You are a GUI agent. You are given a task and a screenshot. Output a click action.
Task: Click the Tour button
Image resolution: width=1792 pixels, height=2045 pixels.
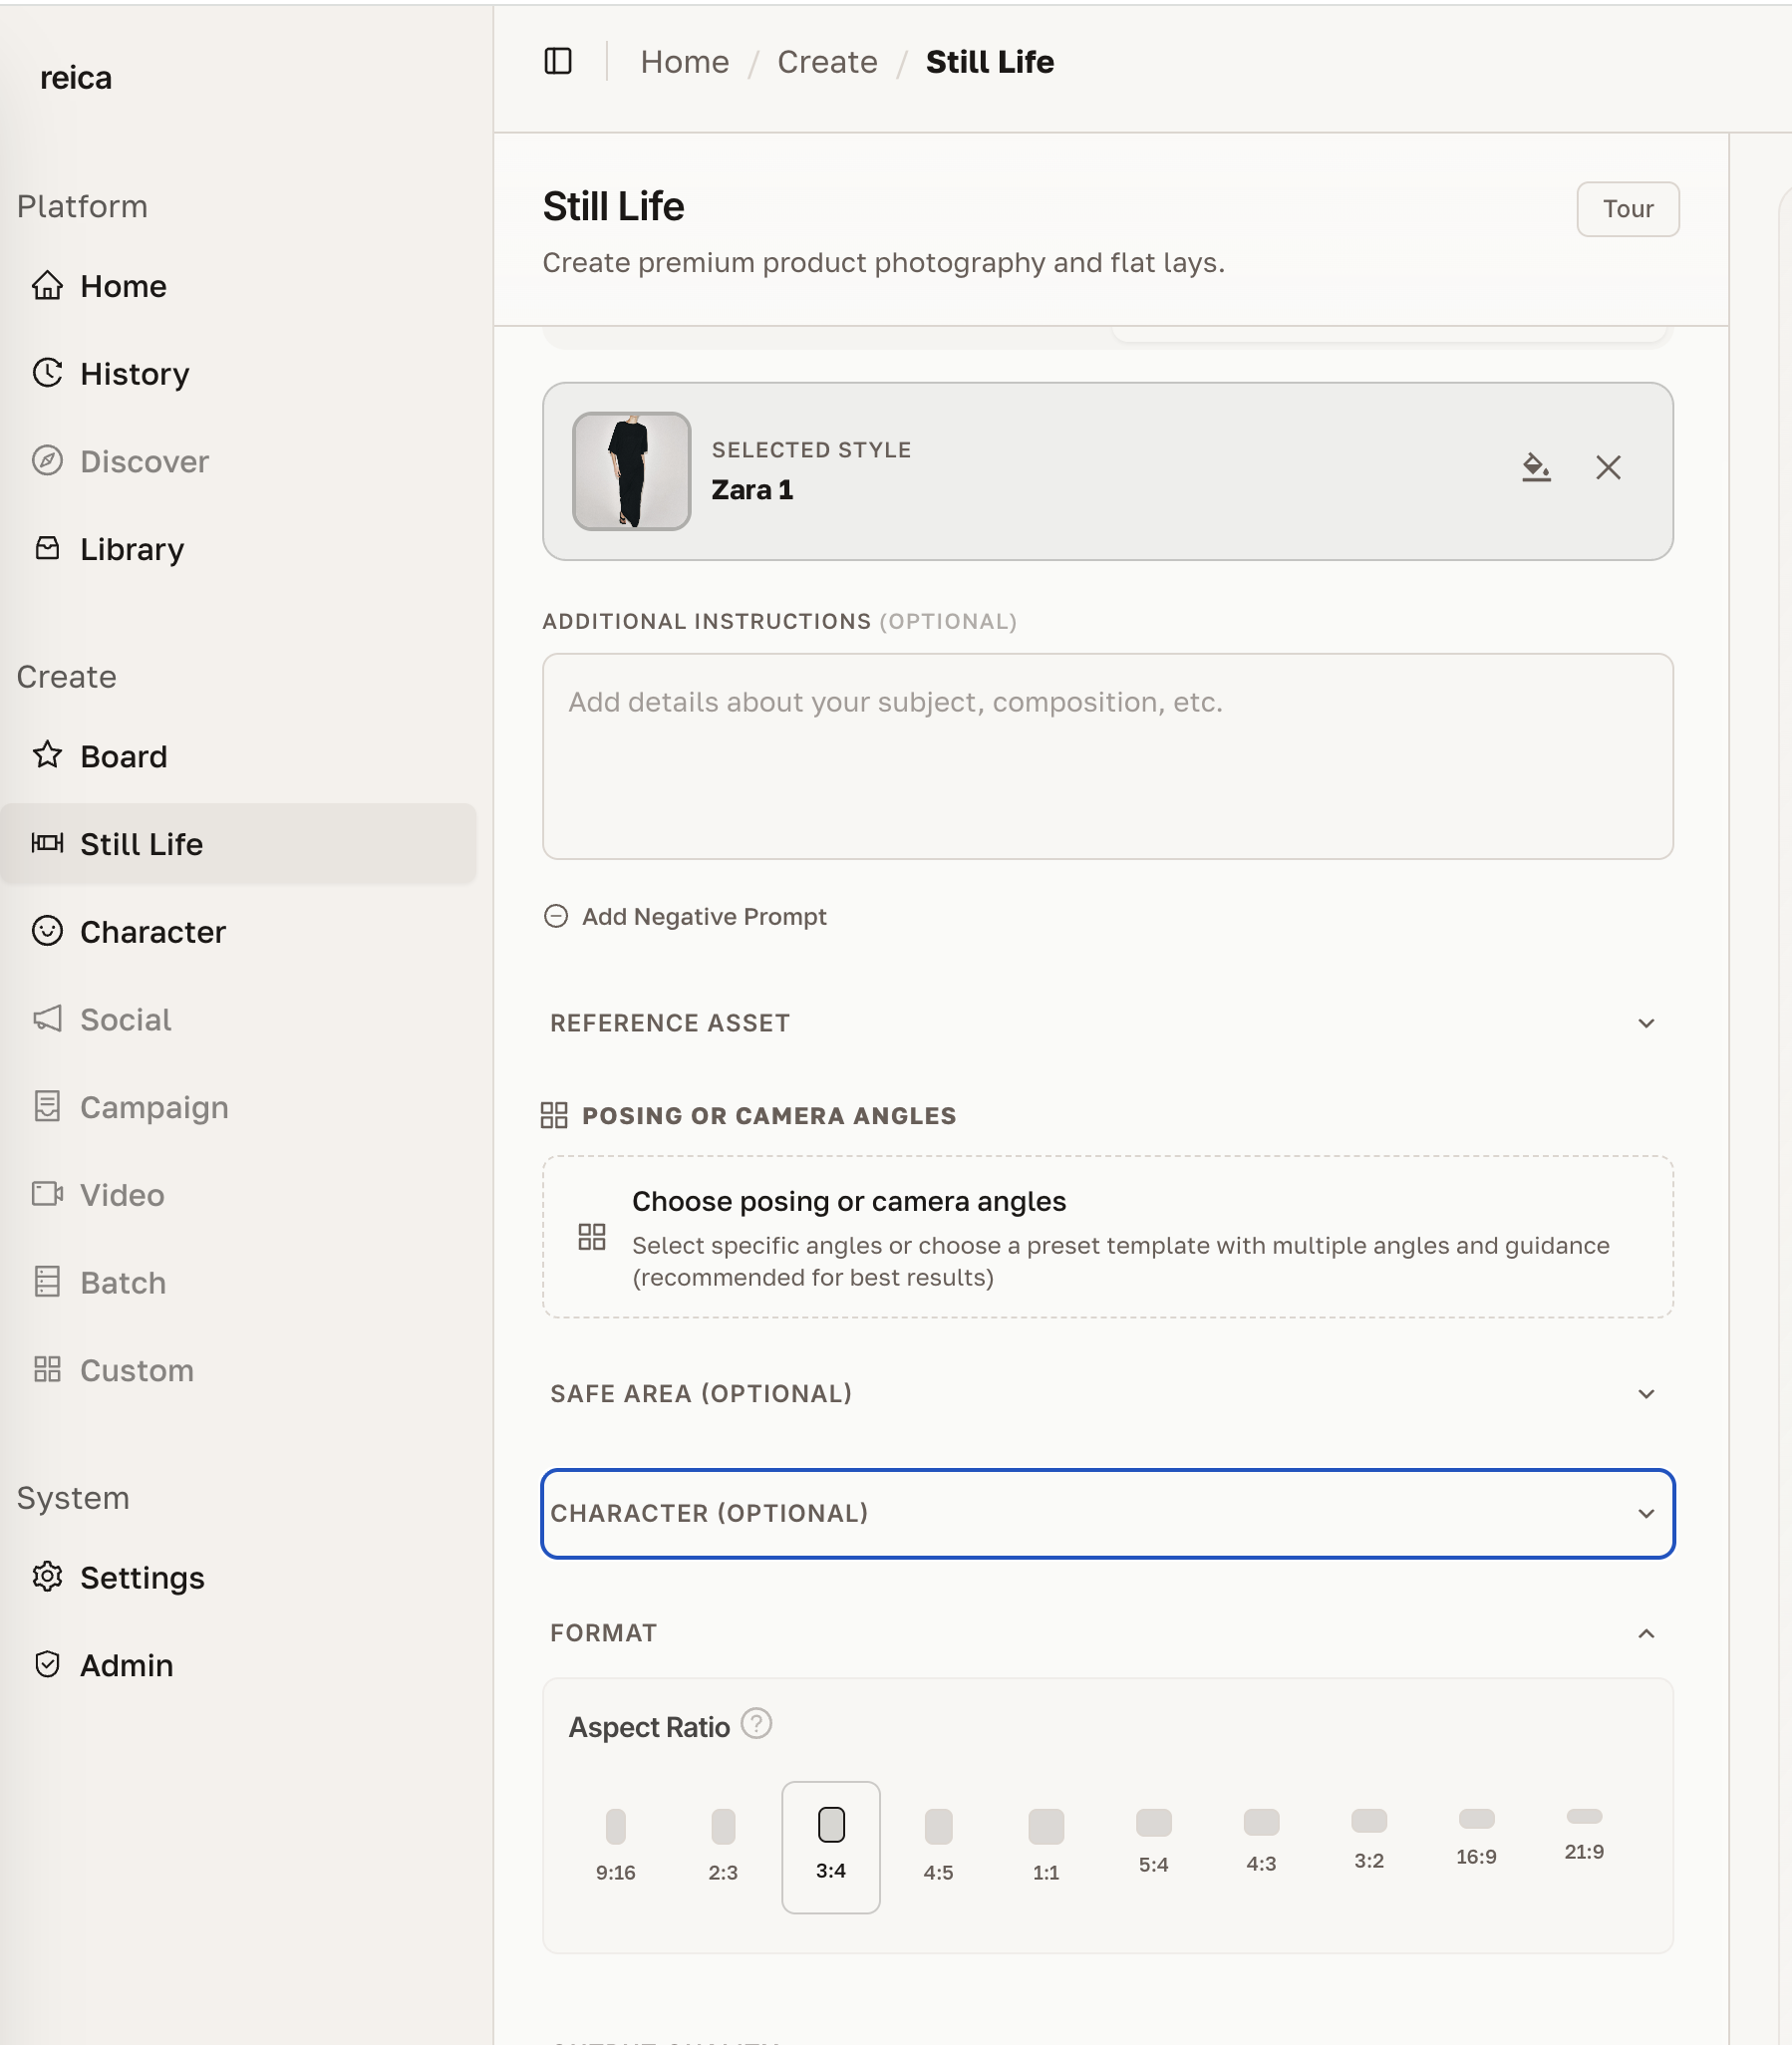pos(1627,209)
